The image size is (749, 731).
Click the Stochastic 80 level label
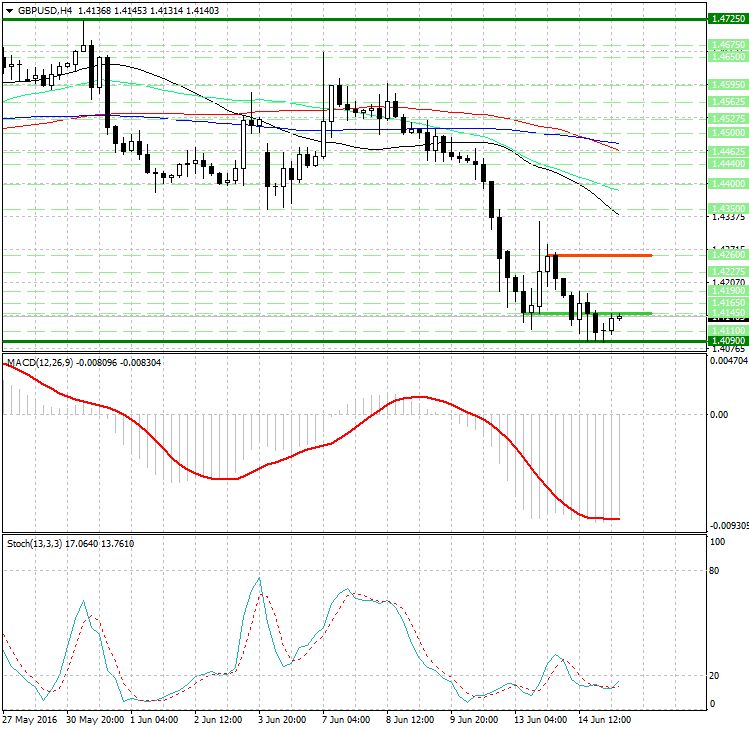click(x=716, y=571)
